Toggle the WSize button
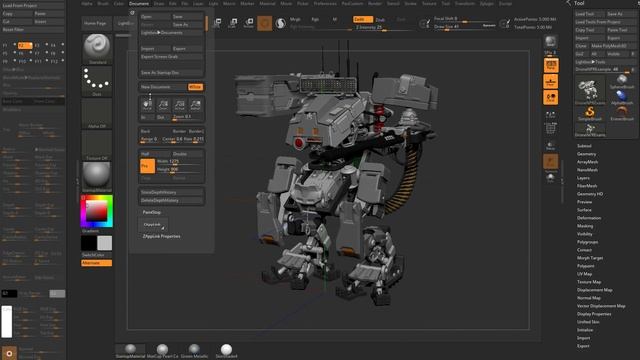Viewport: 640px width, 360px height. (195, 87)
